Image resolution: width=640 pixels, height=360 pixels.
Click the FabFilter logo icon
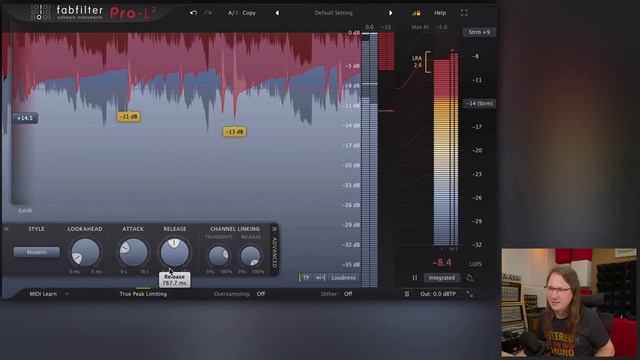pos(40,13)
